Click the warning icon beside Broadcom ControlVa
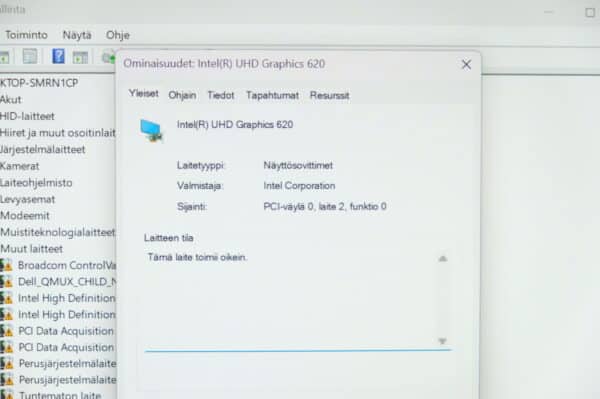 click(6, 265)
